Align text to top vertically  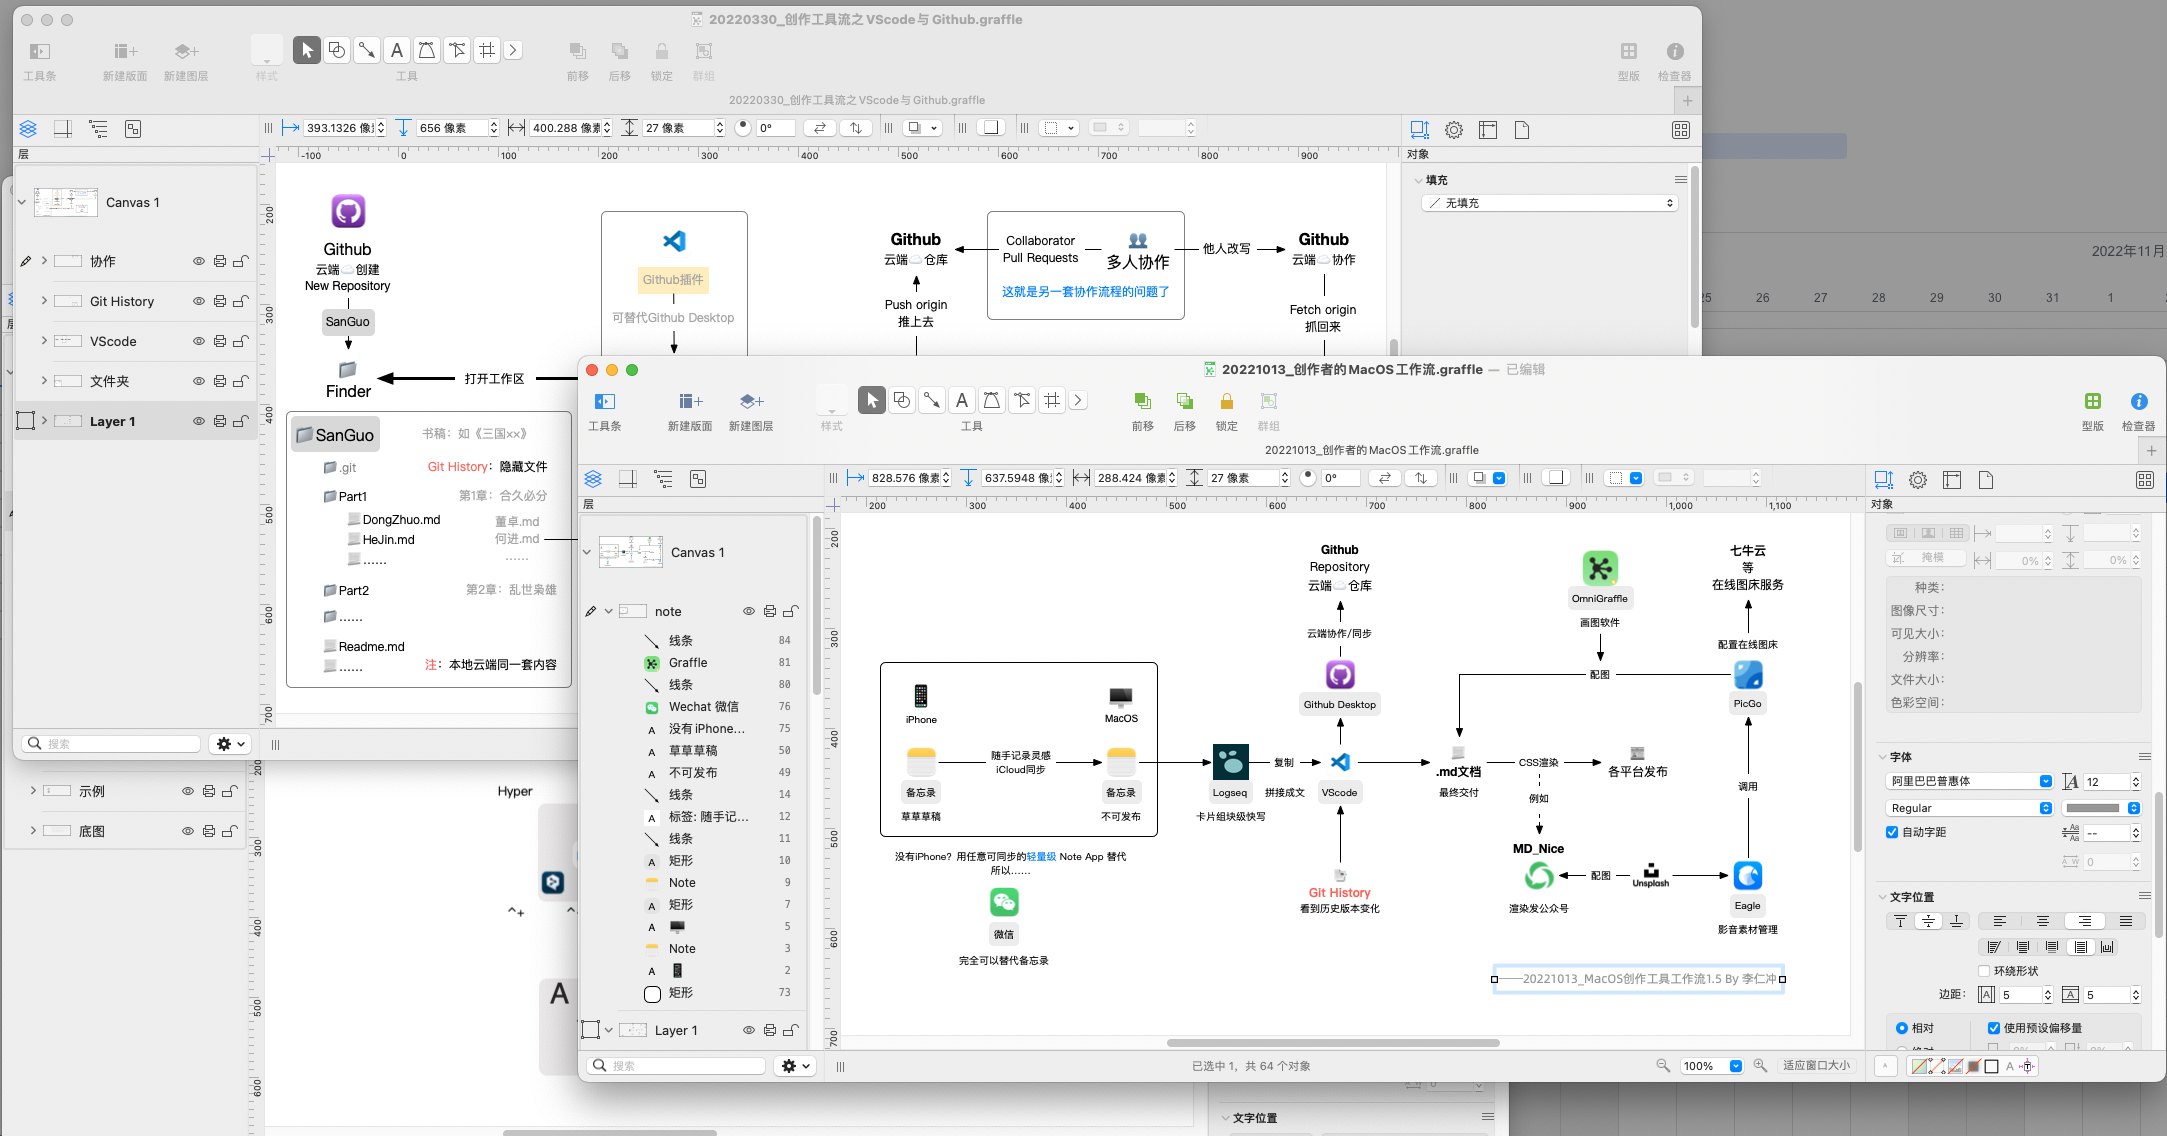(1900, 921)
